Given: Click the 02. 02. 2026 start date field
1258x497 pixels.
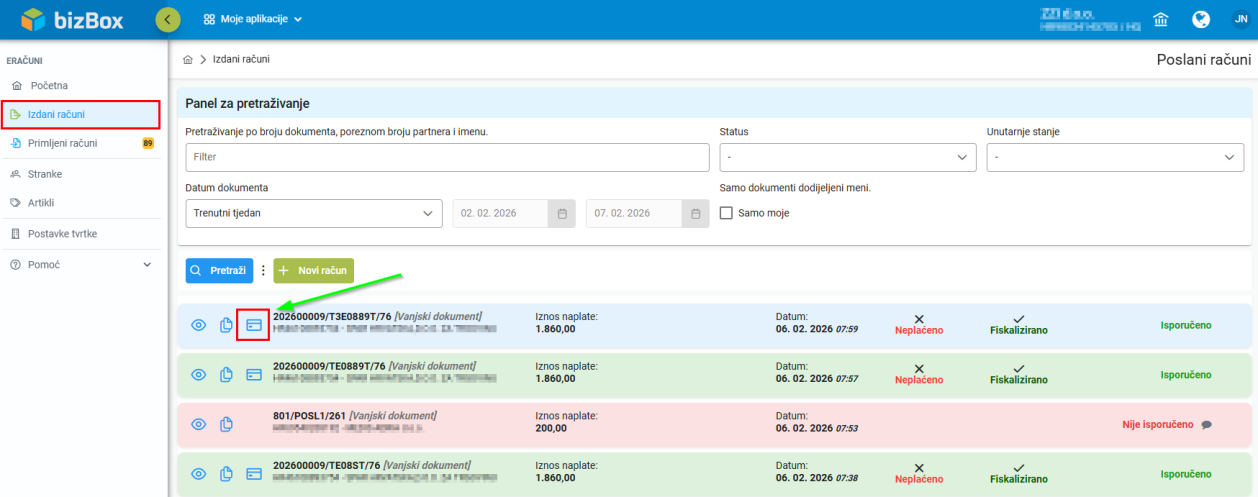Looking at the screenshot, I should [500, 213].
